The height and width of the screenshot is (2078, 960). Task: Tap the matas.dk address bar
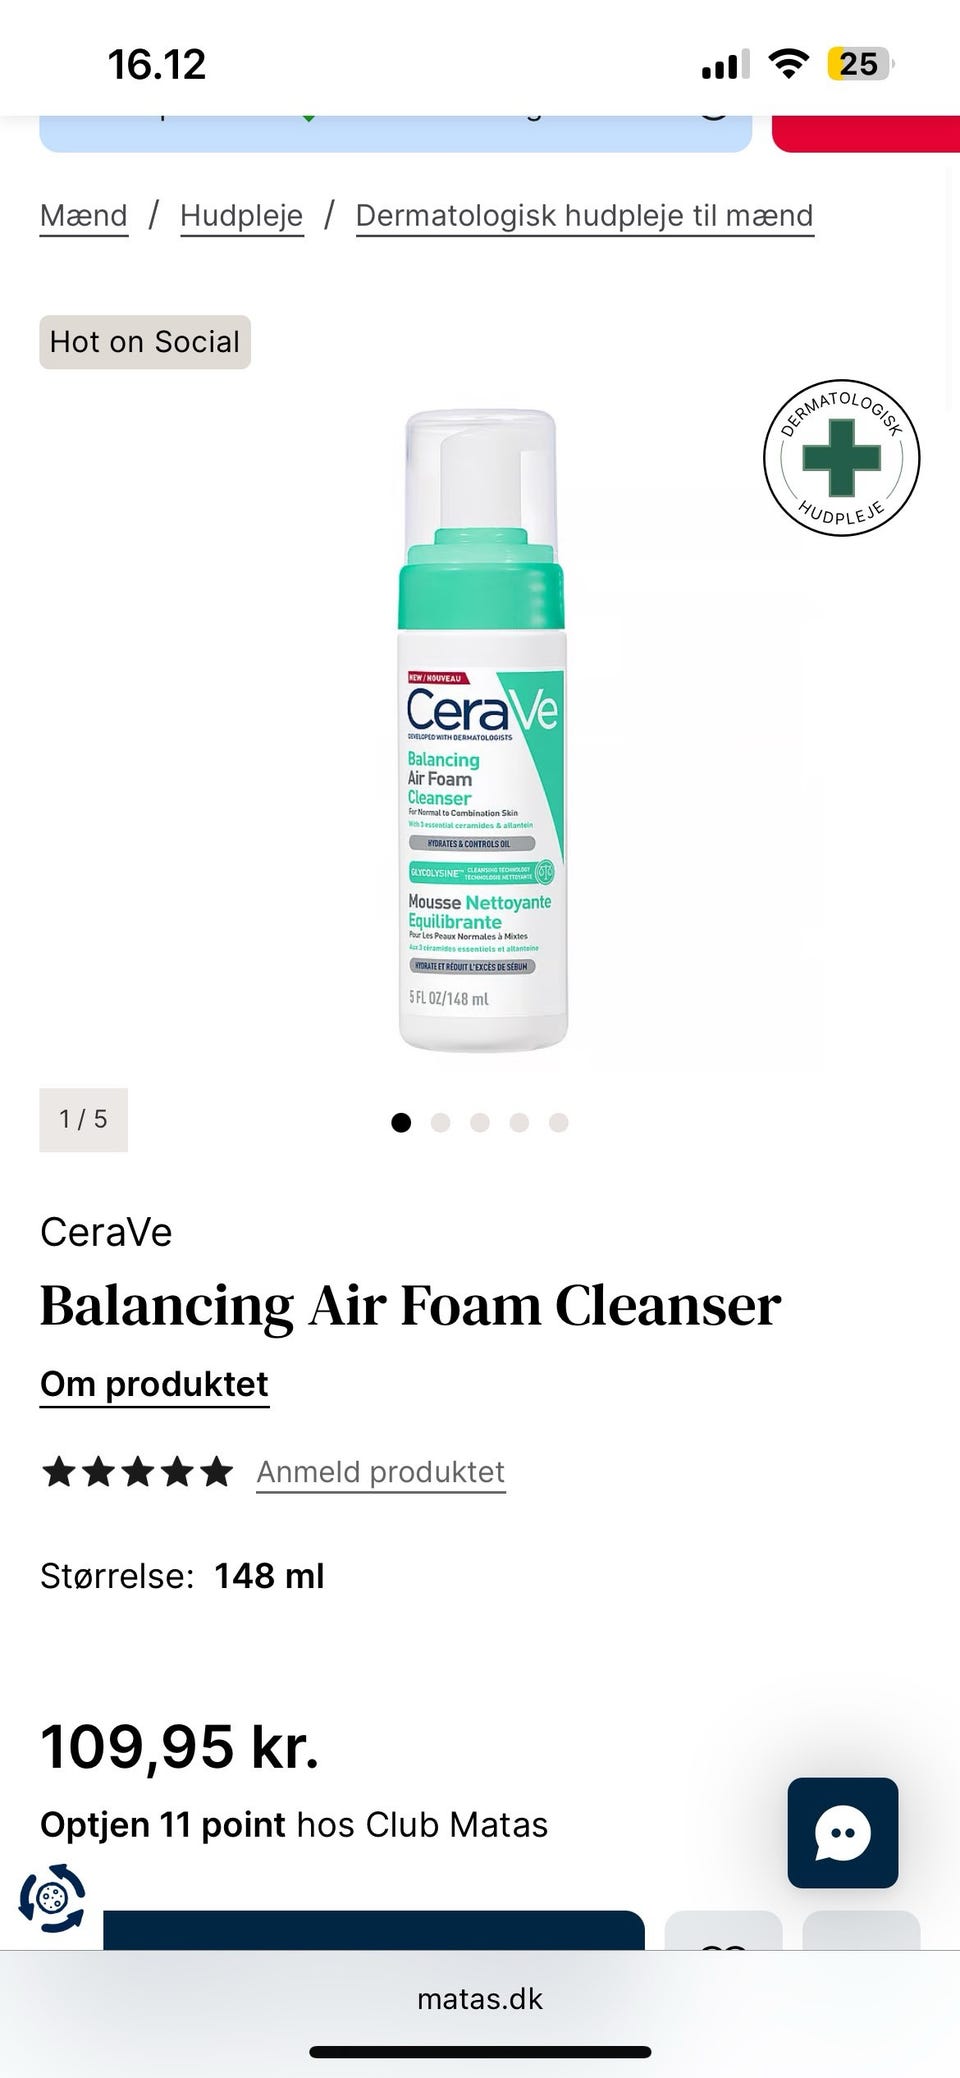[x=480, y=1999]
